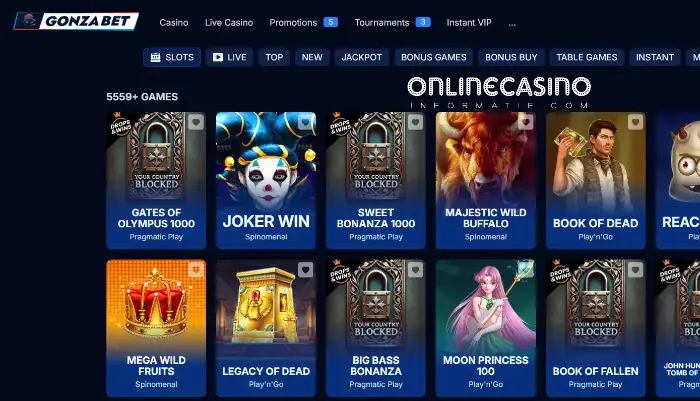Select the SLOTS category filter
The width and height of the screenshot is (700, 401).
[x=172, y=57]
